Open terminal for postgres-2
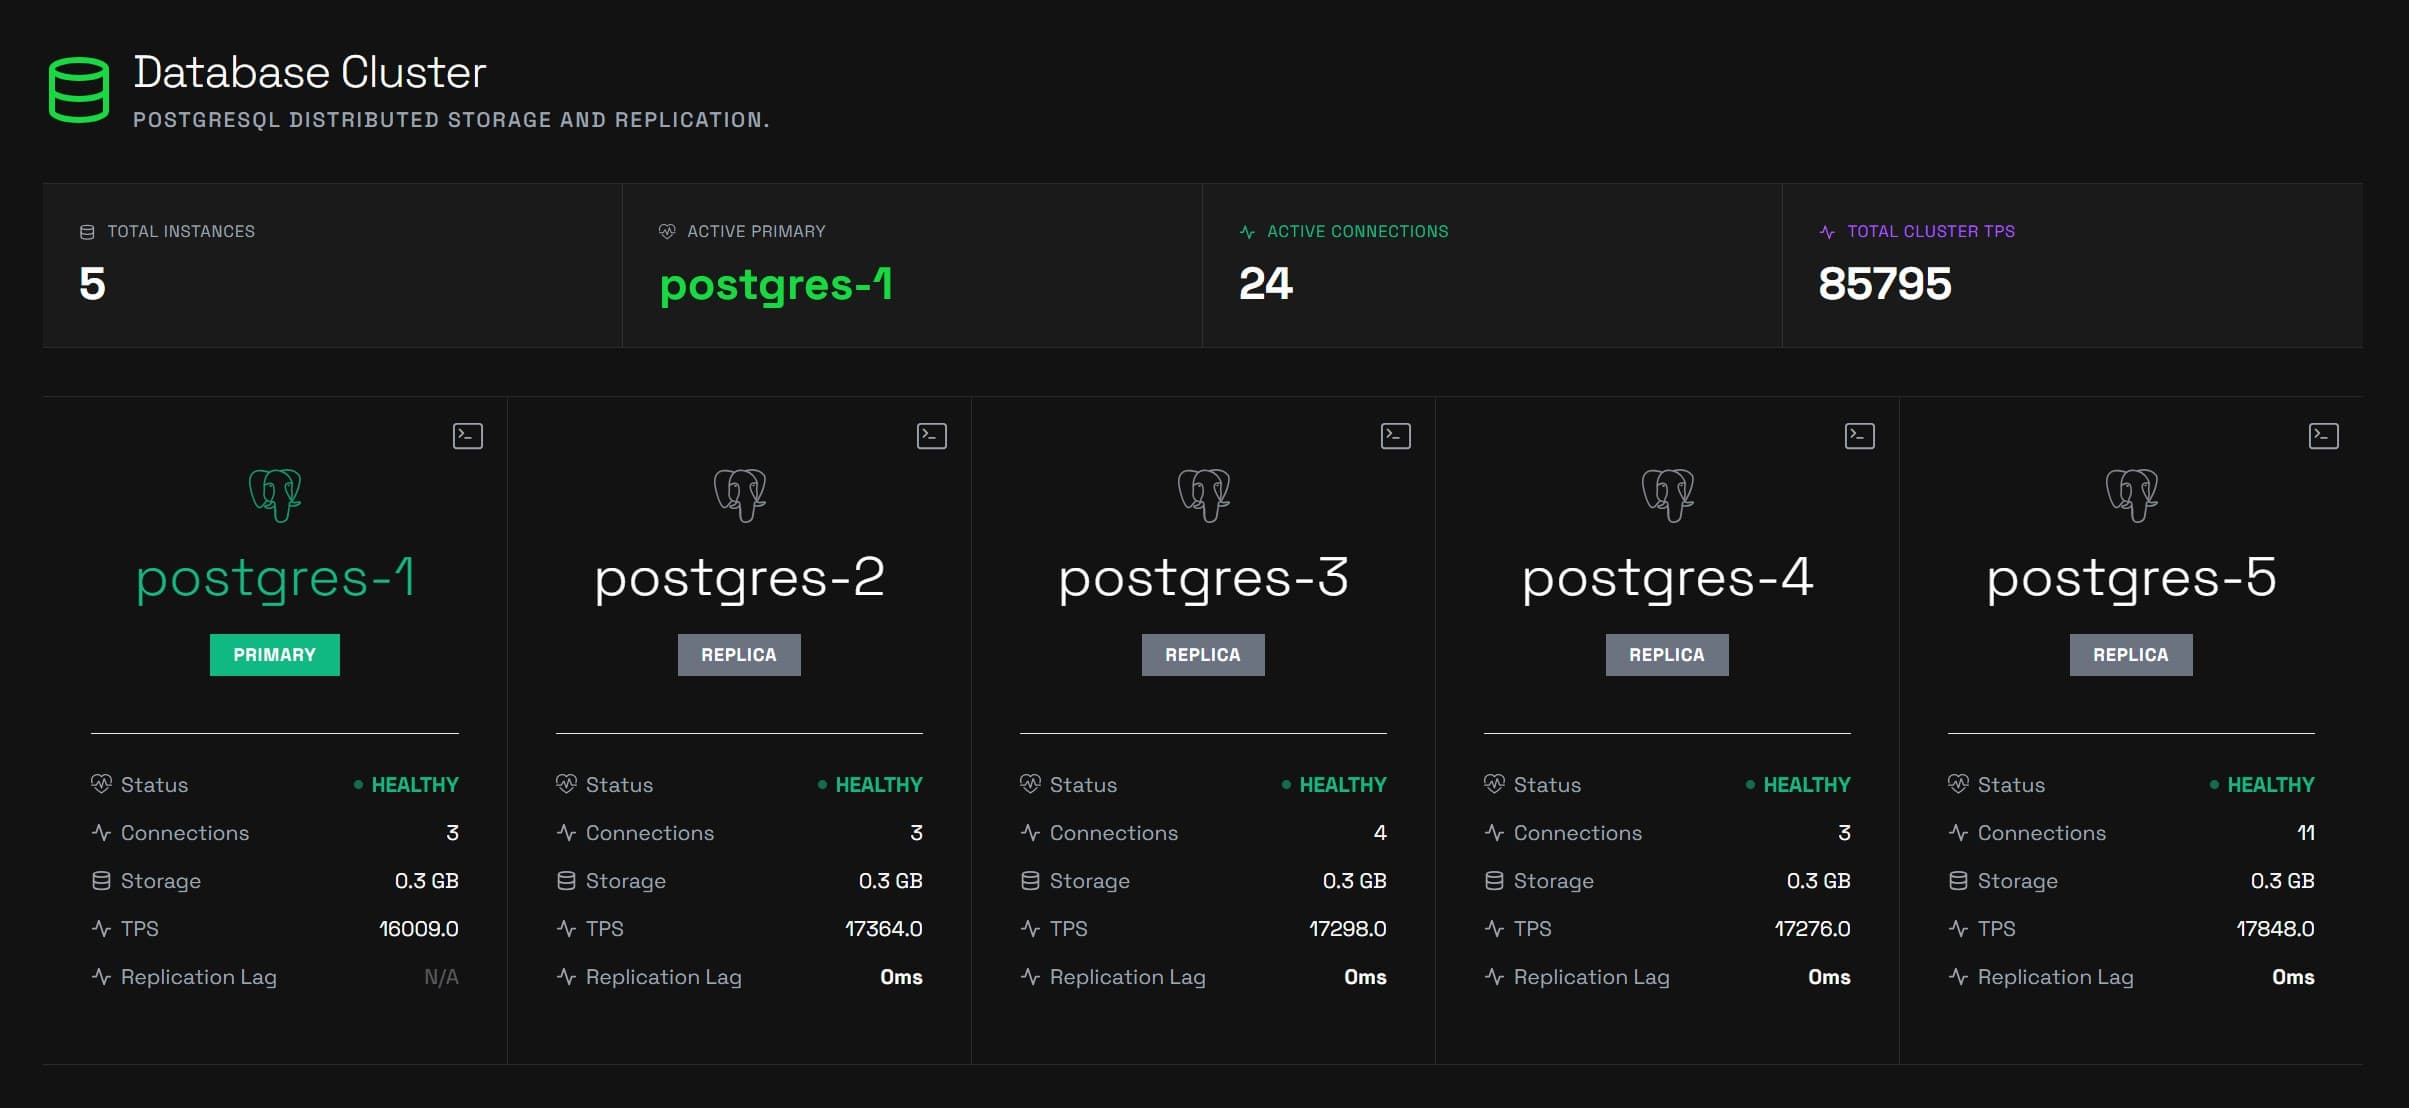Screen dimensions: 2409x1108 pyautogui.click(x=931, y=436)
